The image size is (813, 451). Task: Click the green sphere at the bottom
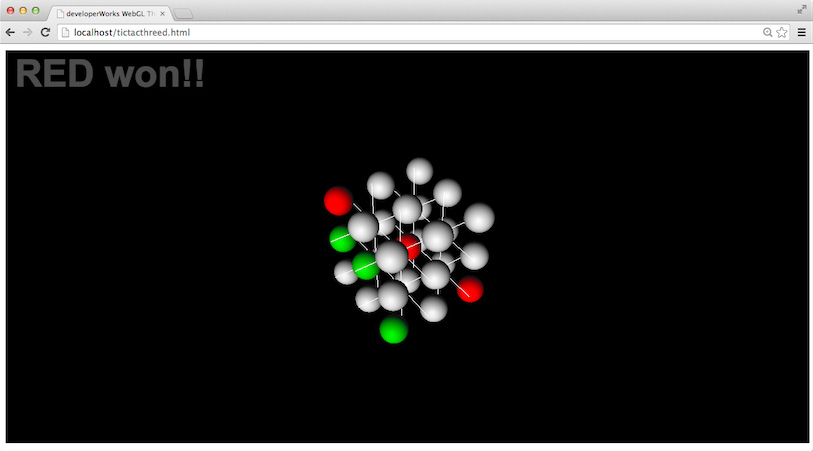394,330
